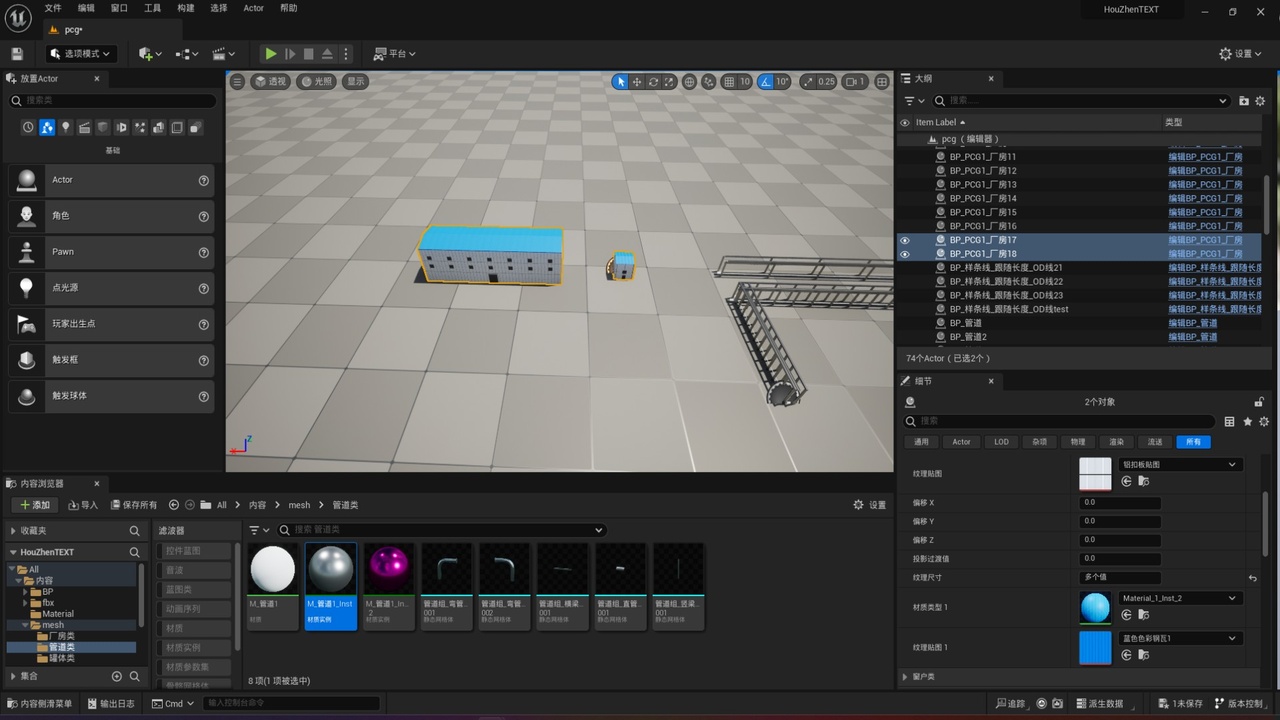The image size is (1280, 720).
Task: Open the 平台 platforms dropdown
Action: pyautogui.click(x=395, y=54)
